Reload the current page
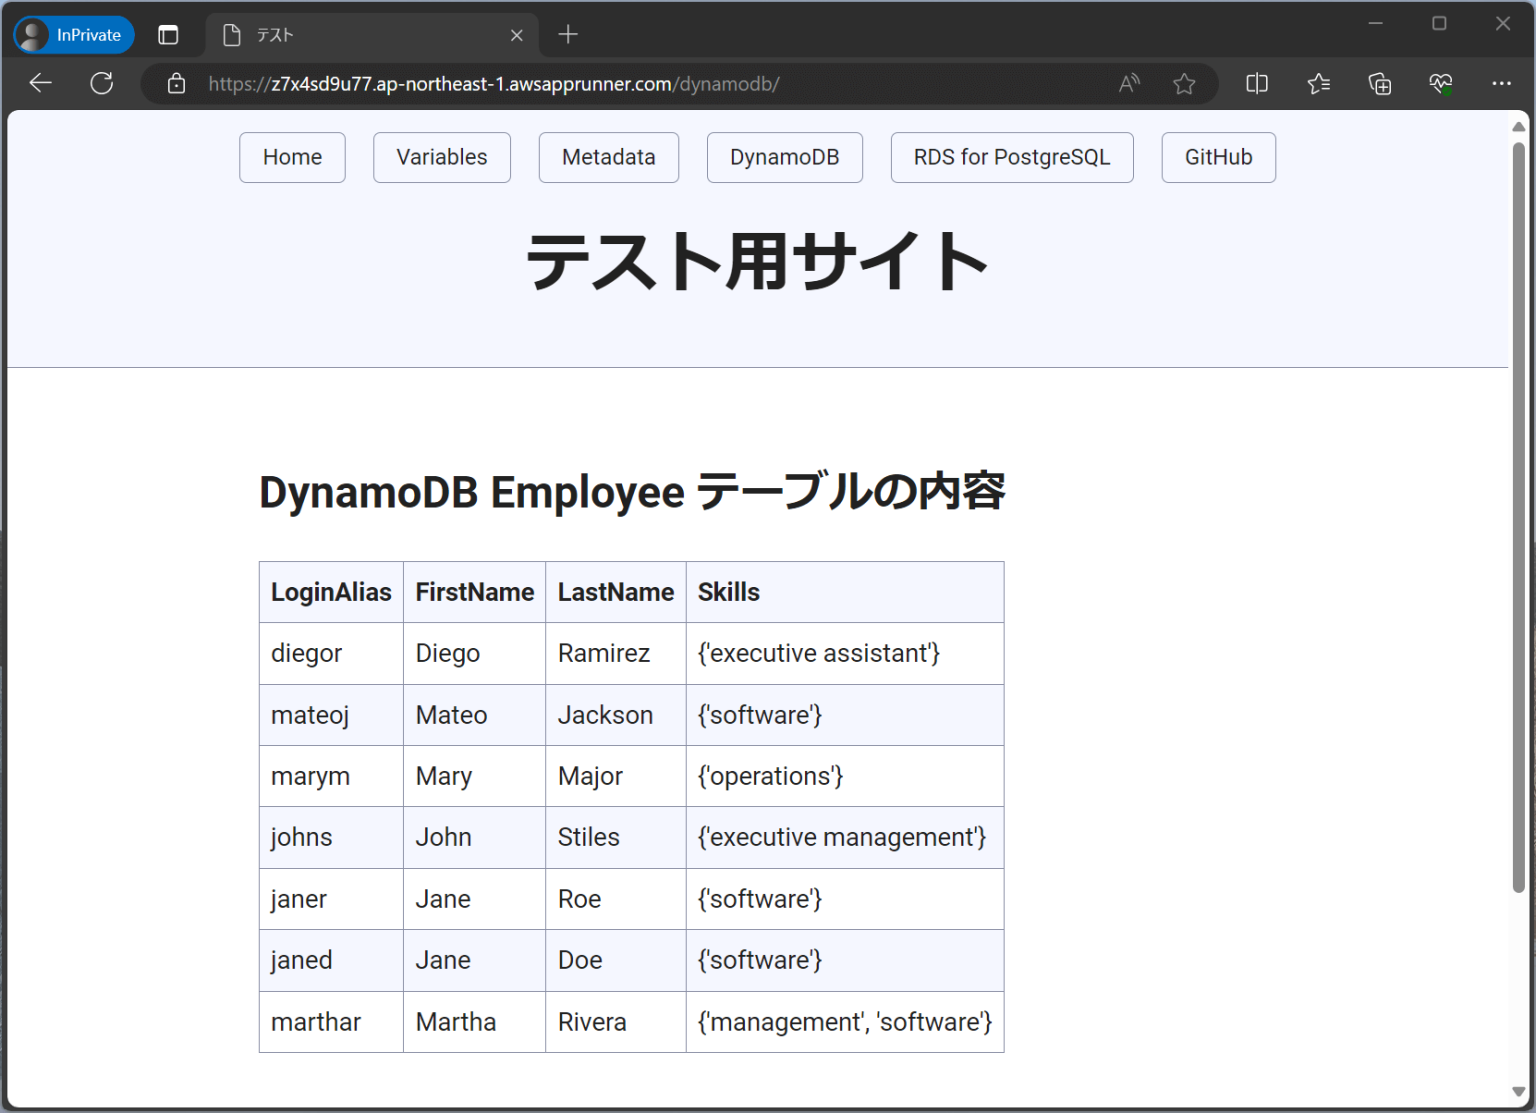 (101, 83)
